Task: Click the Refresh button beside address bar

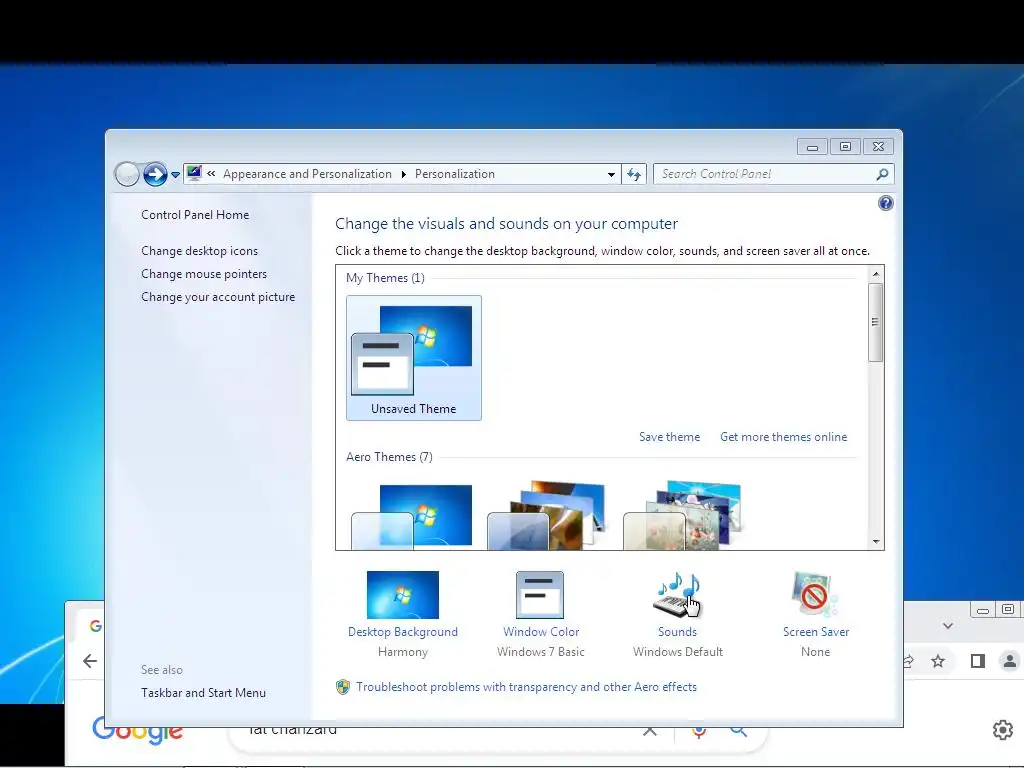Action: pos(633,174)
